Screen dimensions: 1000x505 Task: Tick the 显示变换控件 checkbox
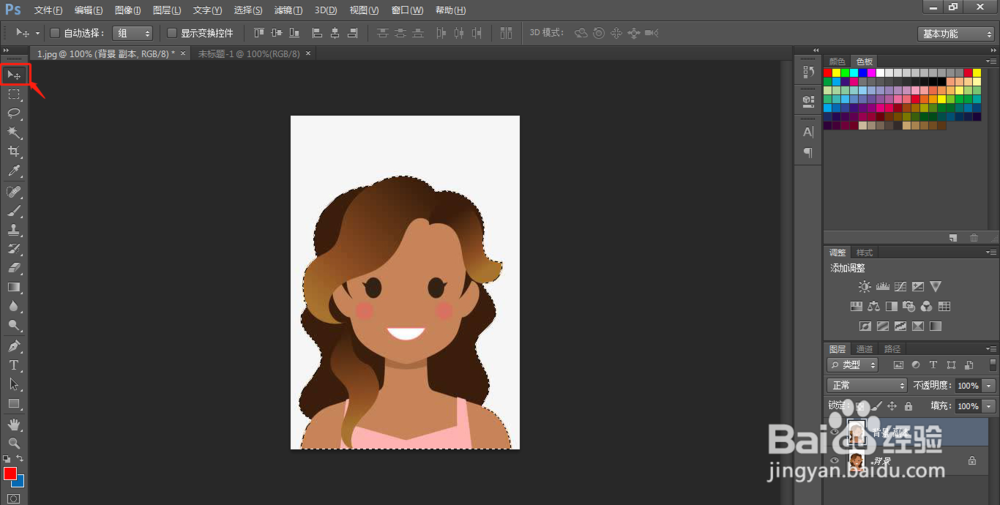(x=172, y=33)
